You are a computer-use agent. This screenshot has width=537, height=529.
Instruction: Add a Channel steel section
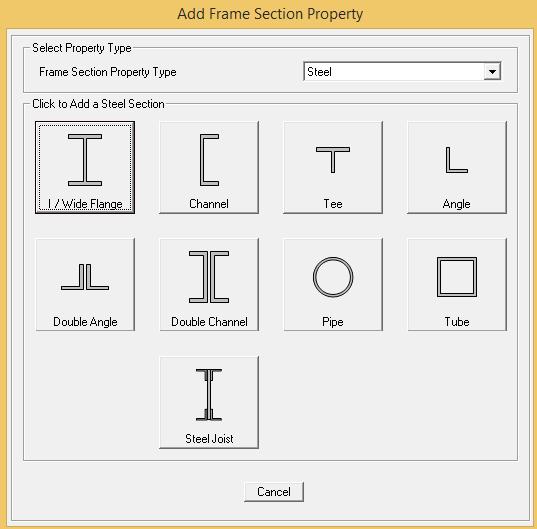(x=209, y=167)
